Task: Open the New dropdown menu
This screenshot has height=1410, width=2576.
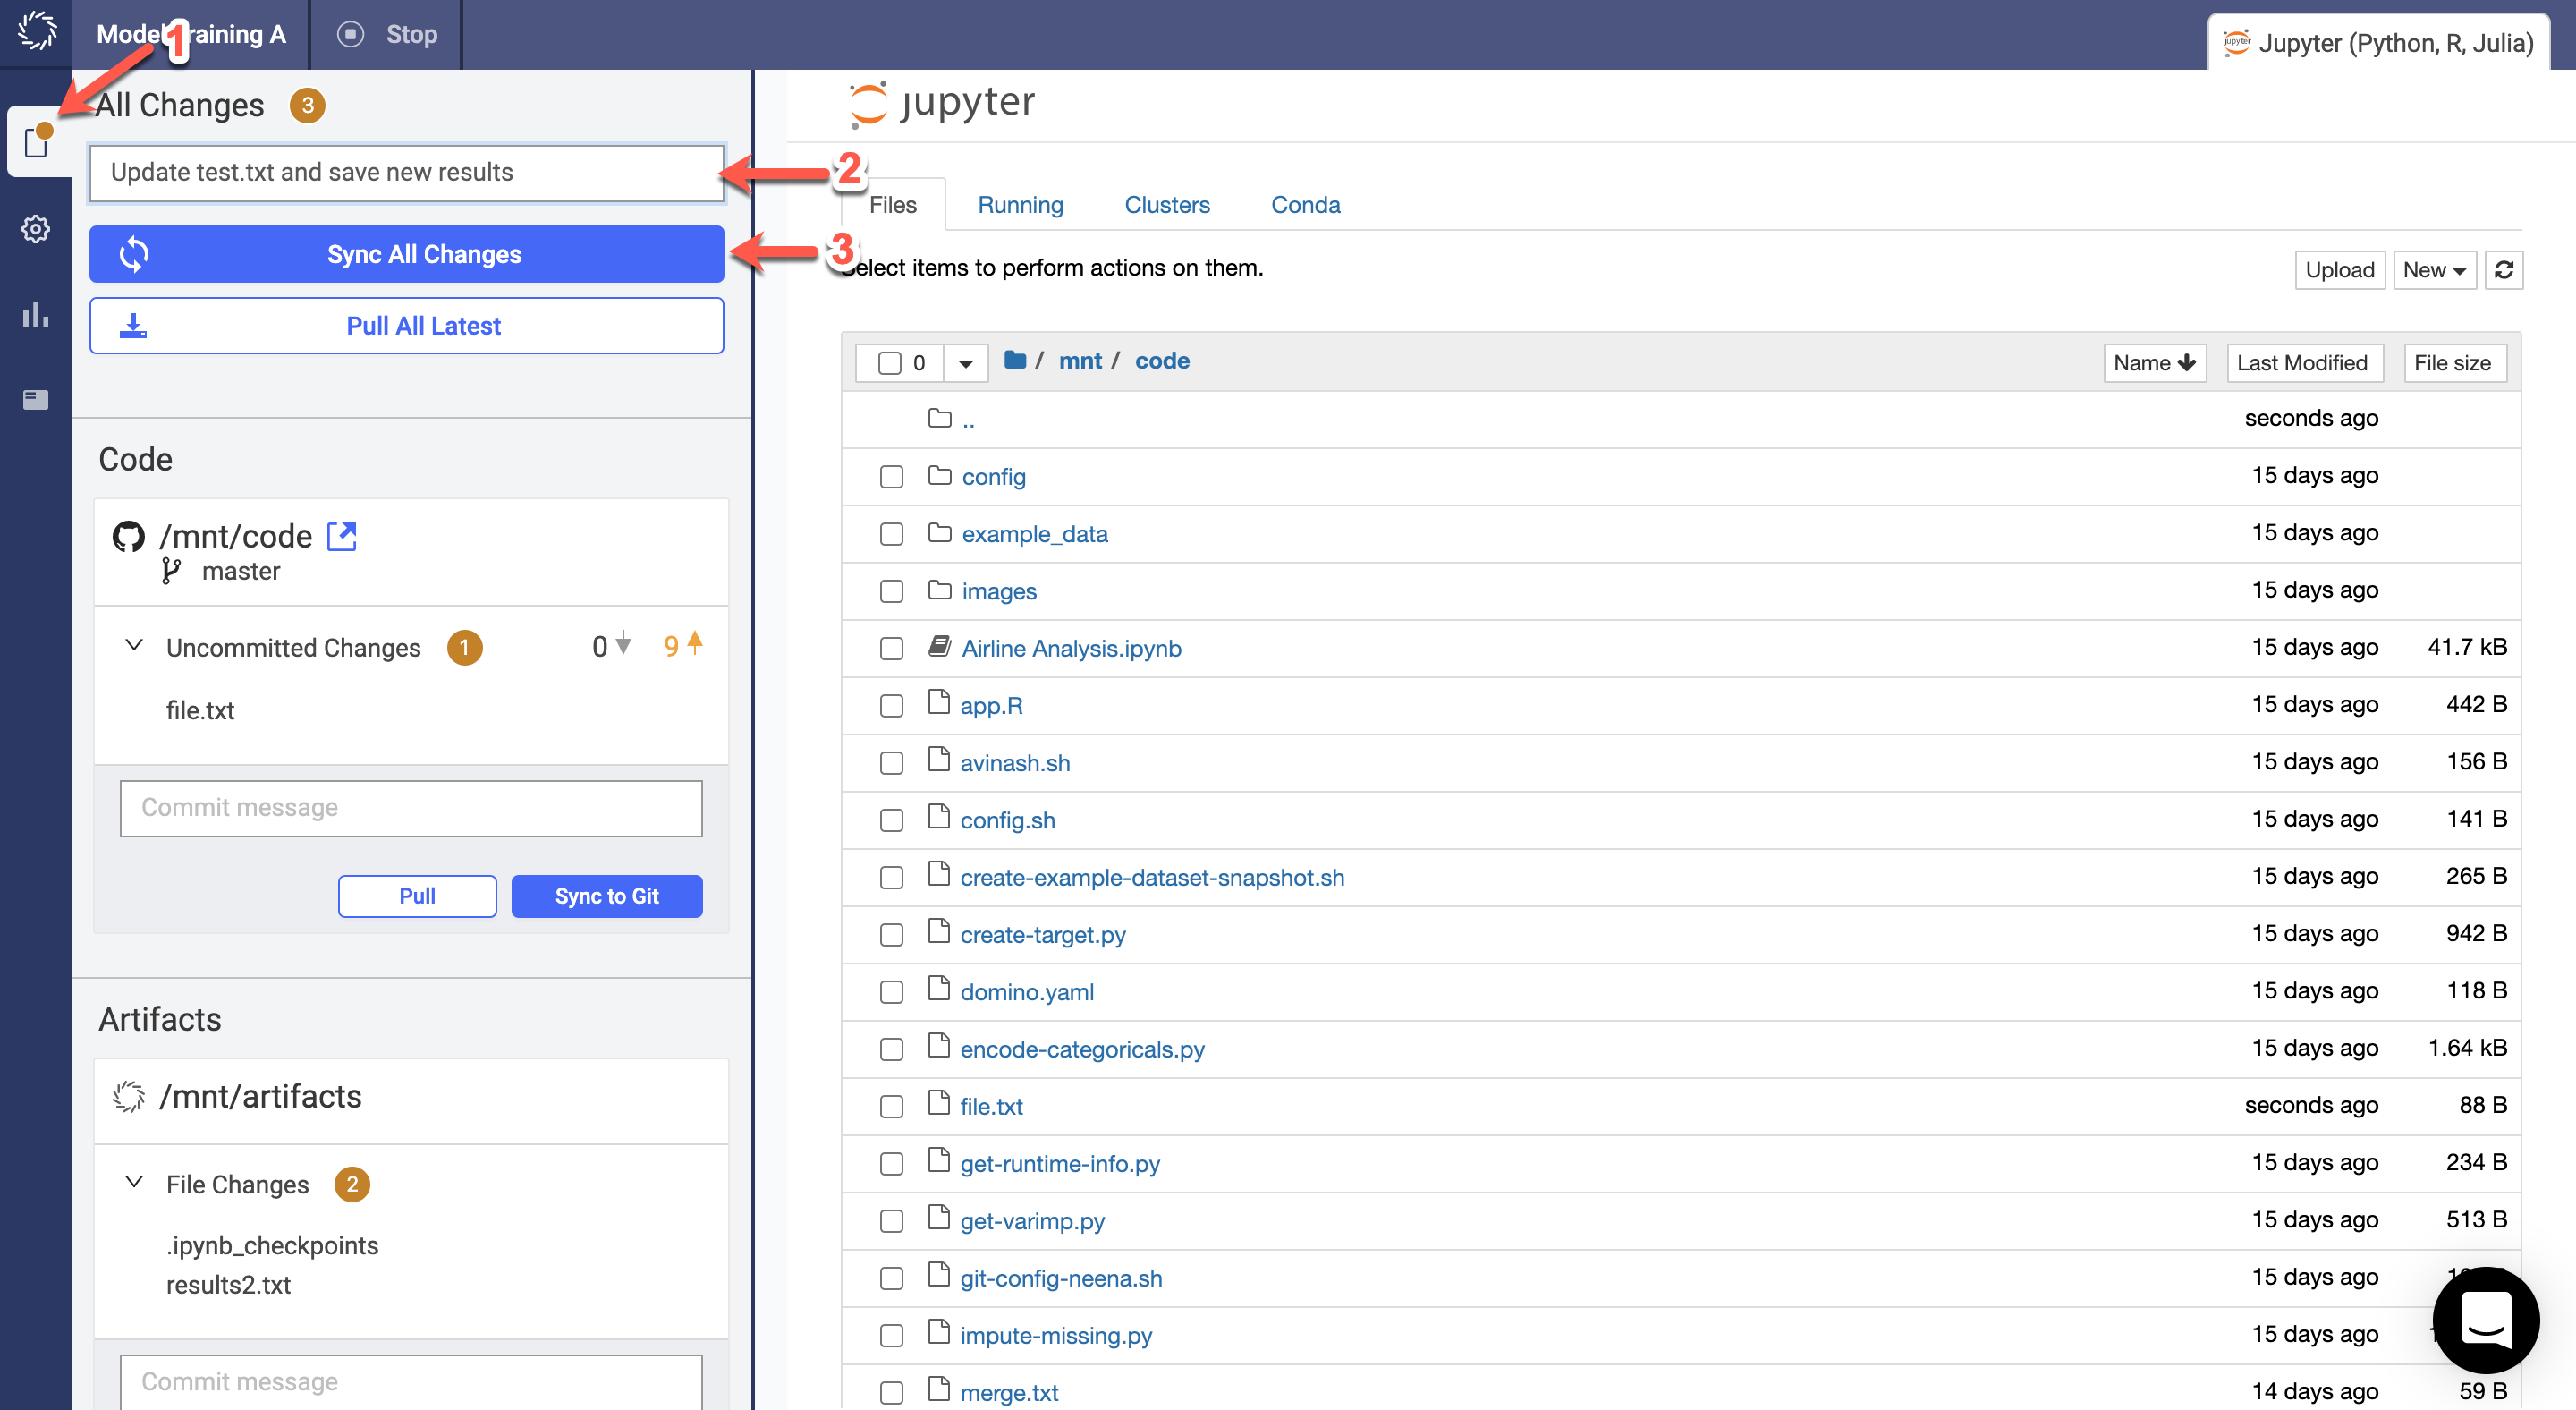Action: tap(2433, 270)
